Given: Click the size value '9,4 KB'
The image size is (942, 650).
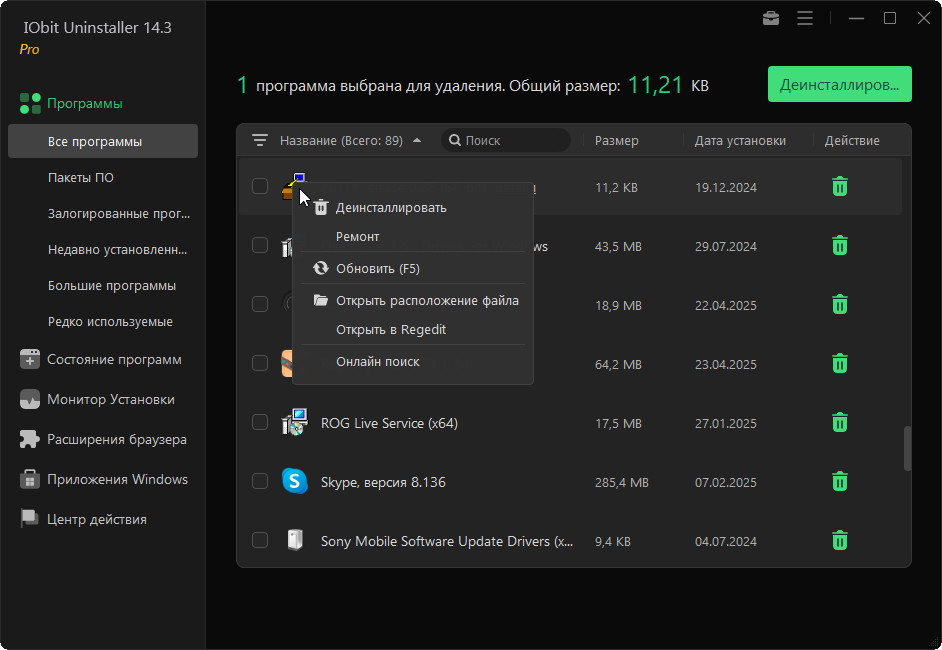Looking at the screenshot, I should [613, 541].
